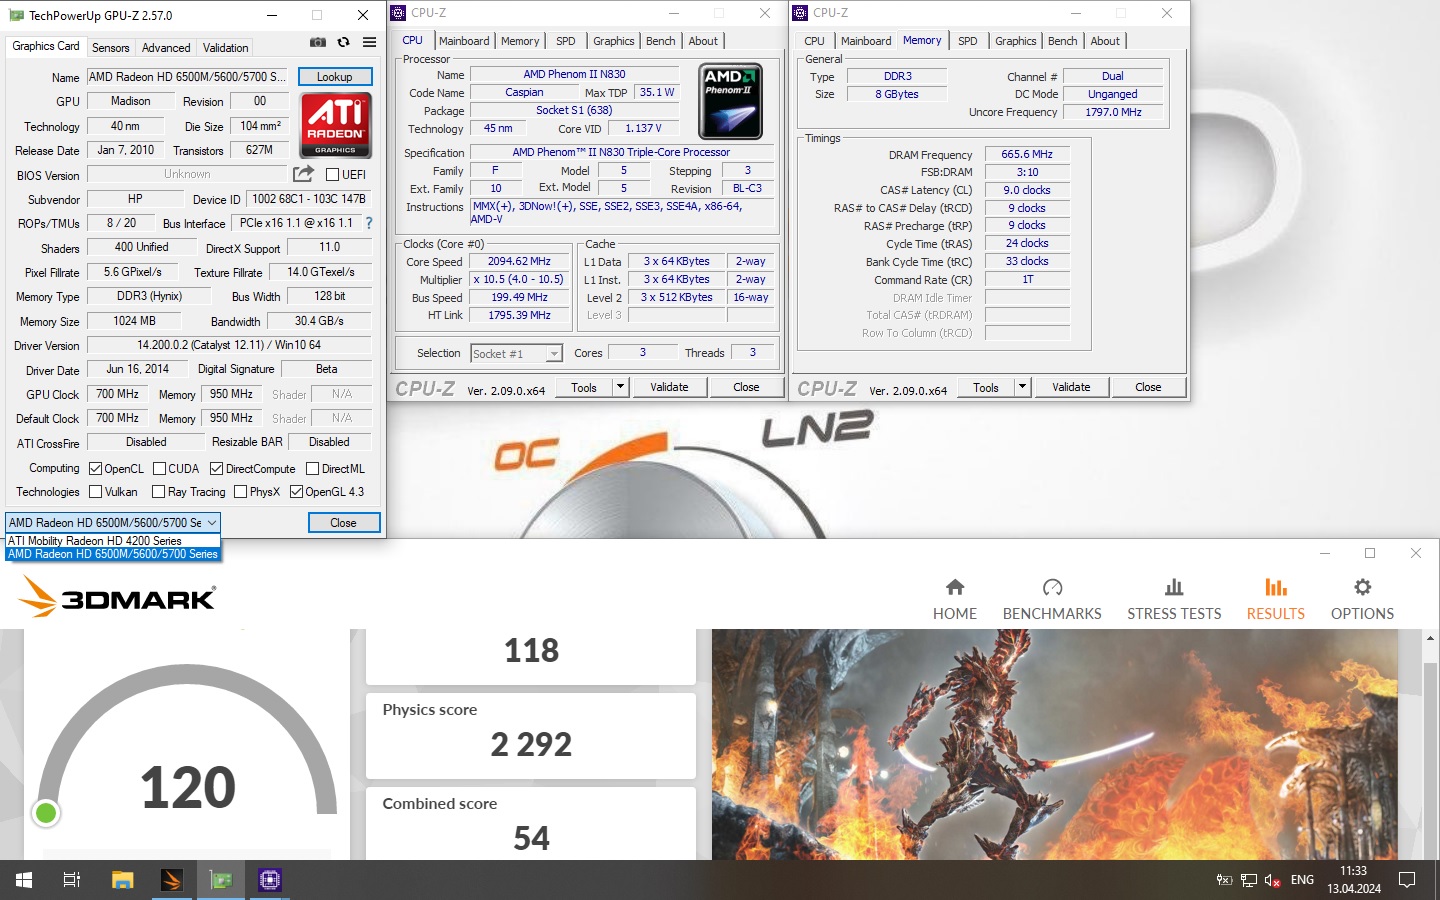
Task: Expand Tools arrow in CPU-Z Memory window
Action: [x=1022, y=387]
